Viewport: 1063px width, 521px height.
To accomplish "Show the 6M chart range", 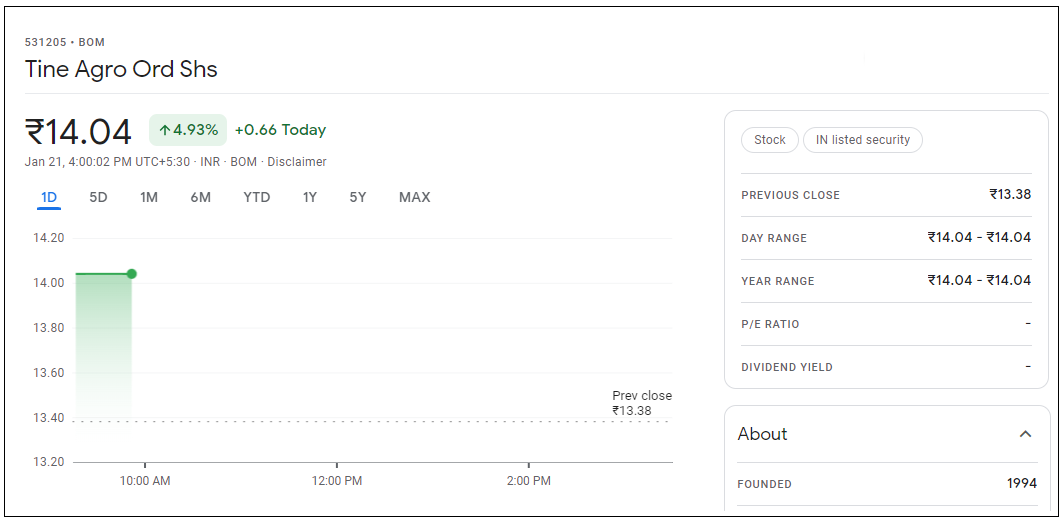I will 201,197.
